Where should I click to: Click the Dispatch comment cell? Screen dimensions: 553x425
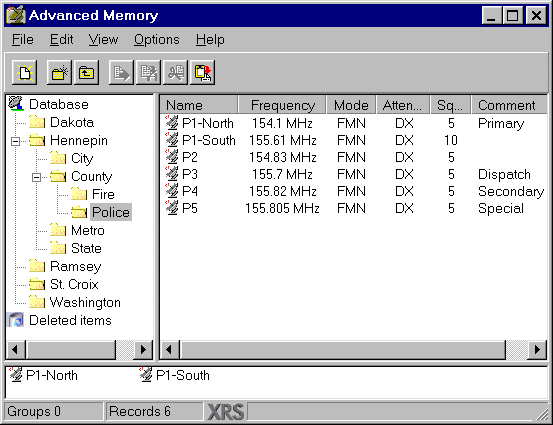click(x=504, y=174)
